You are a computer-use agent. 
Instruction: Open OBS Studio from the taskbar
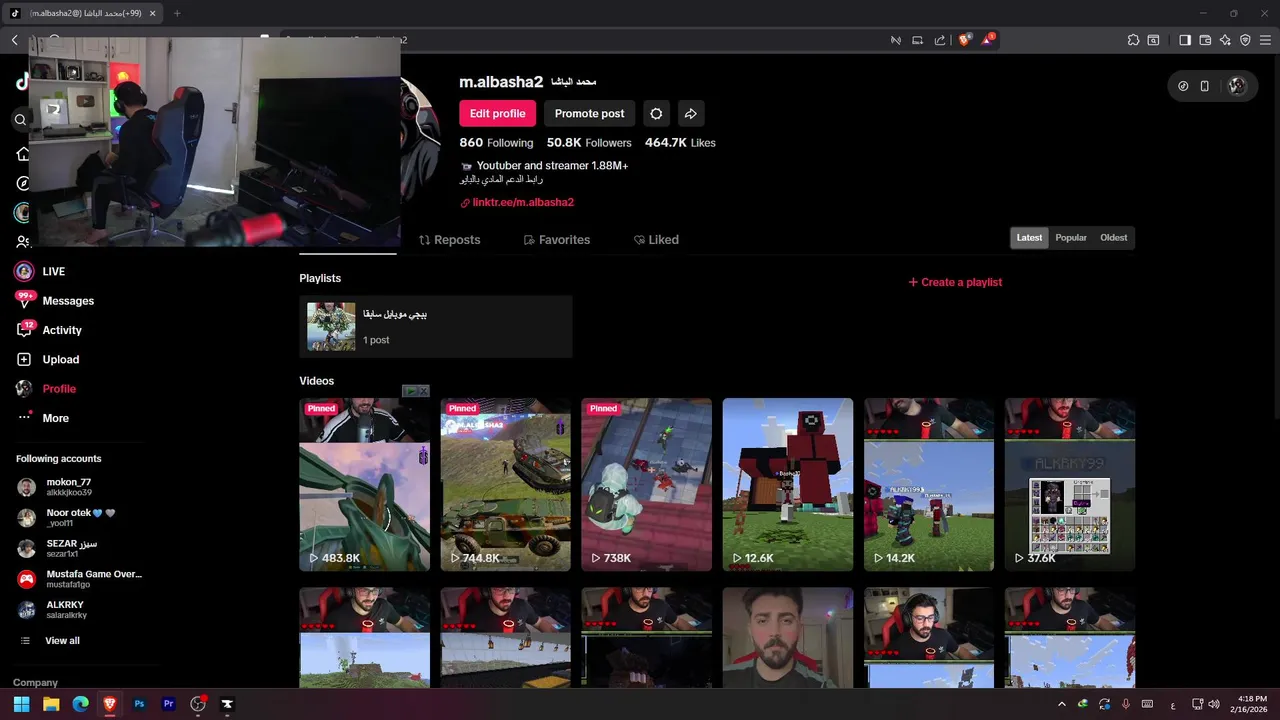[x=198, y=704]
